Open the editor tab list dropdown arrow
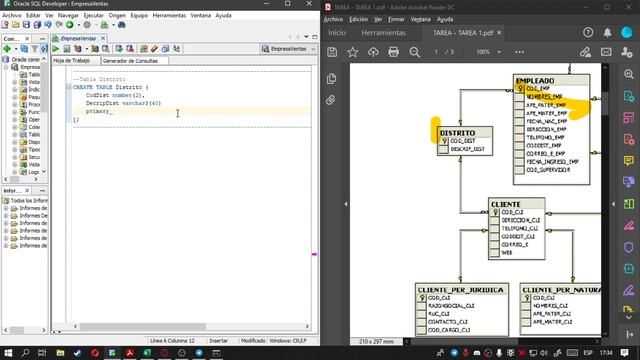640x360 pixels. click(x=306, y=37)
